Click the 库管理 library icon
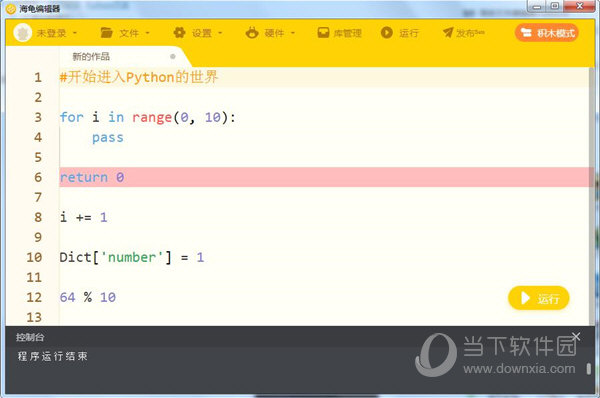The width and height of the screenshot is (600, 398). tap(323, 33)
